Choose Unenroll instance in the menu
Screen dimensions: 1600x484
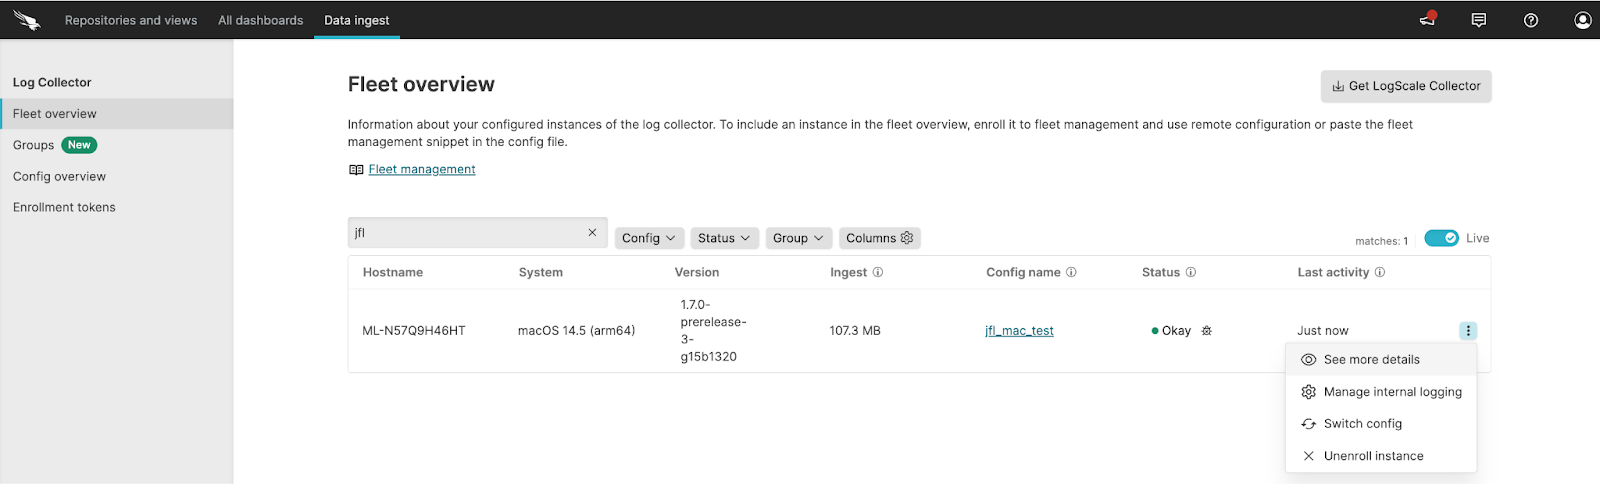tap(1373, 456)
